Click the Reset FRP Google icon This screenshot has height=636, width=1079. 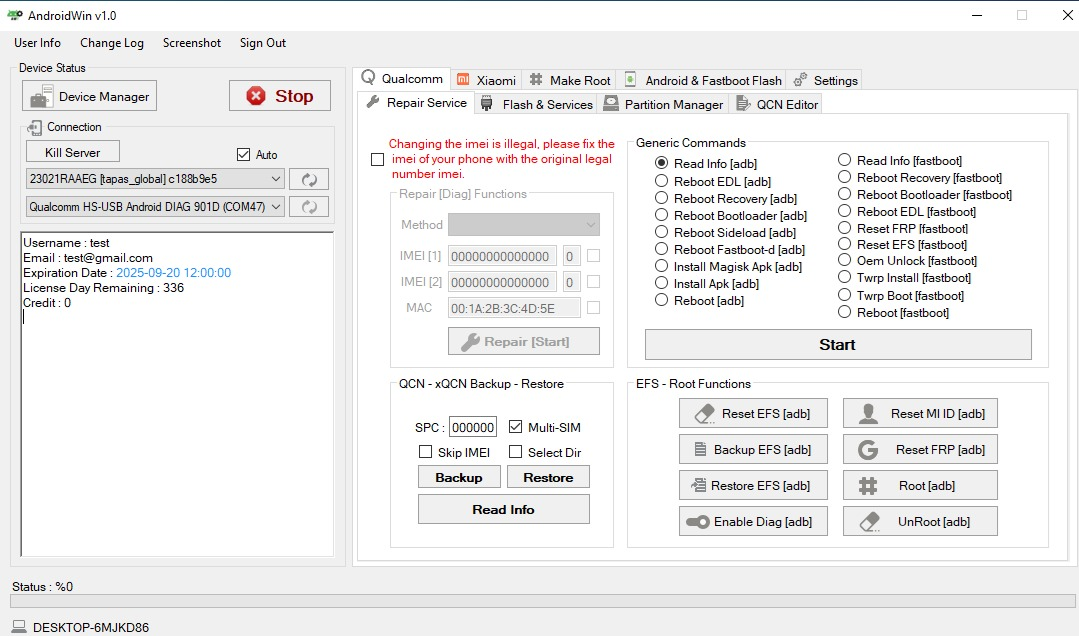868,450
